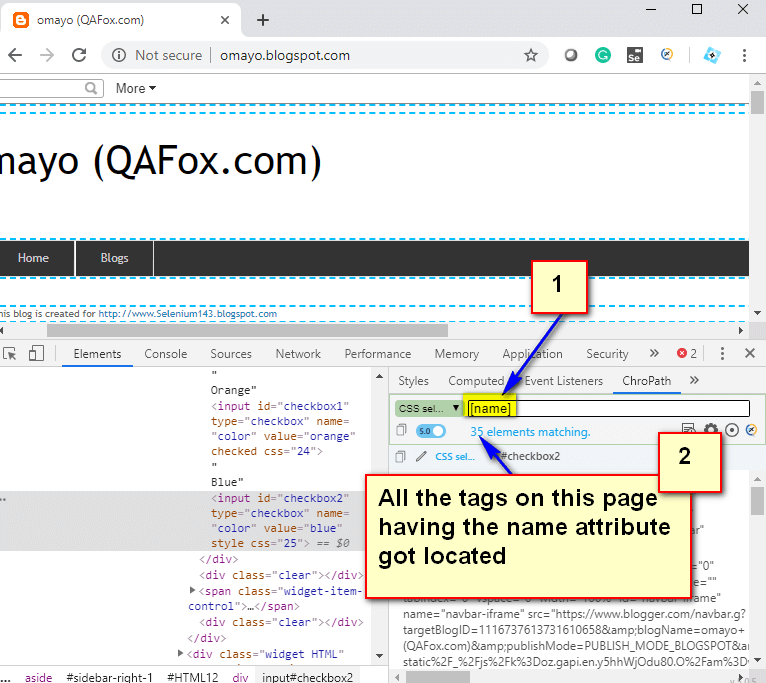Image resolution: width=766 pixels, height=683 pixels.
Task: Expand the span widget-item-control node
Action: pos(192,591)
